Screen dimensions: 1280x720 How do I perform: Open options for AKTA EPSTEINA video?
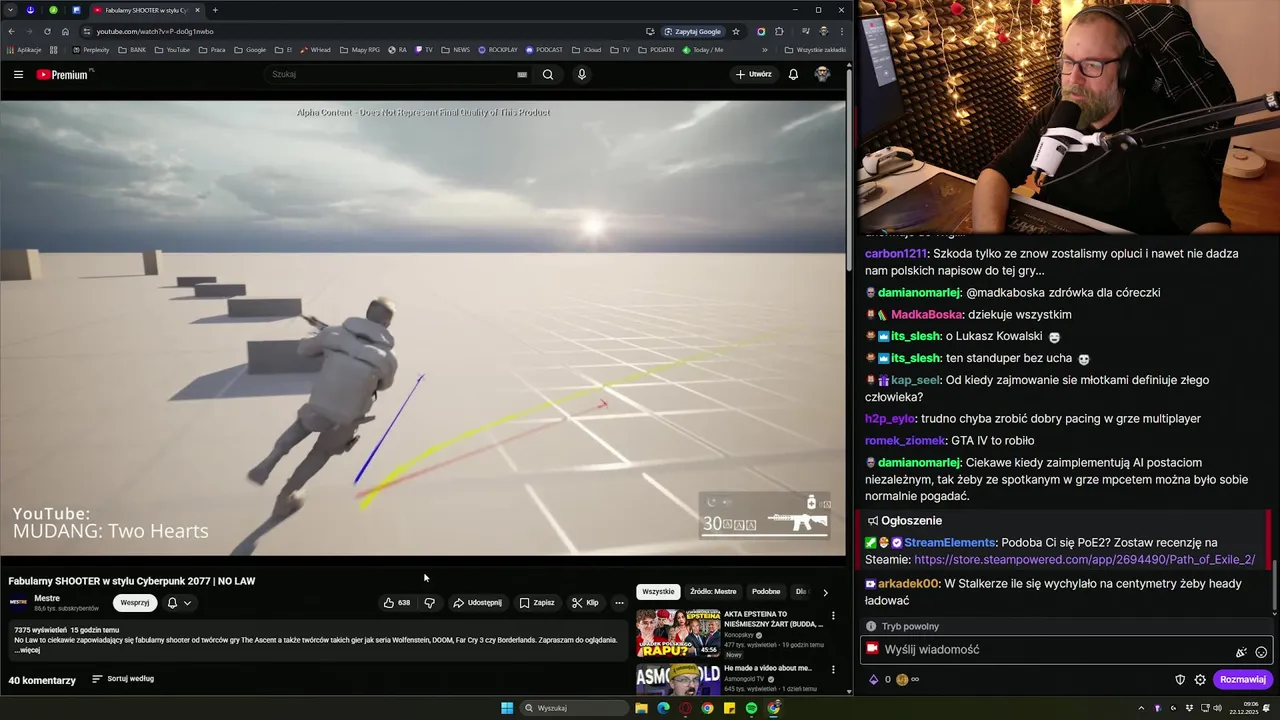pos(833,616)
